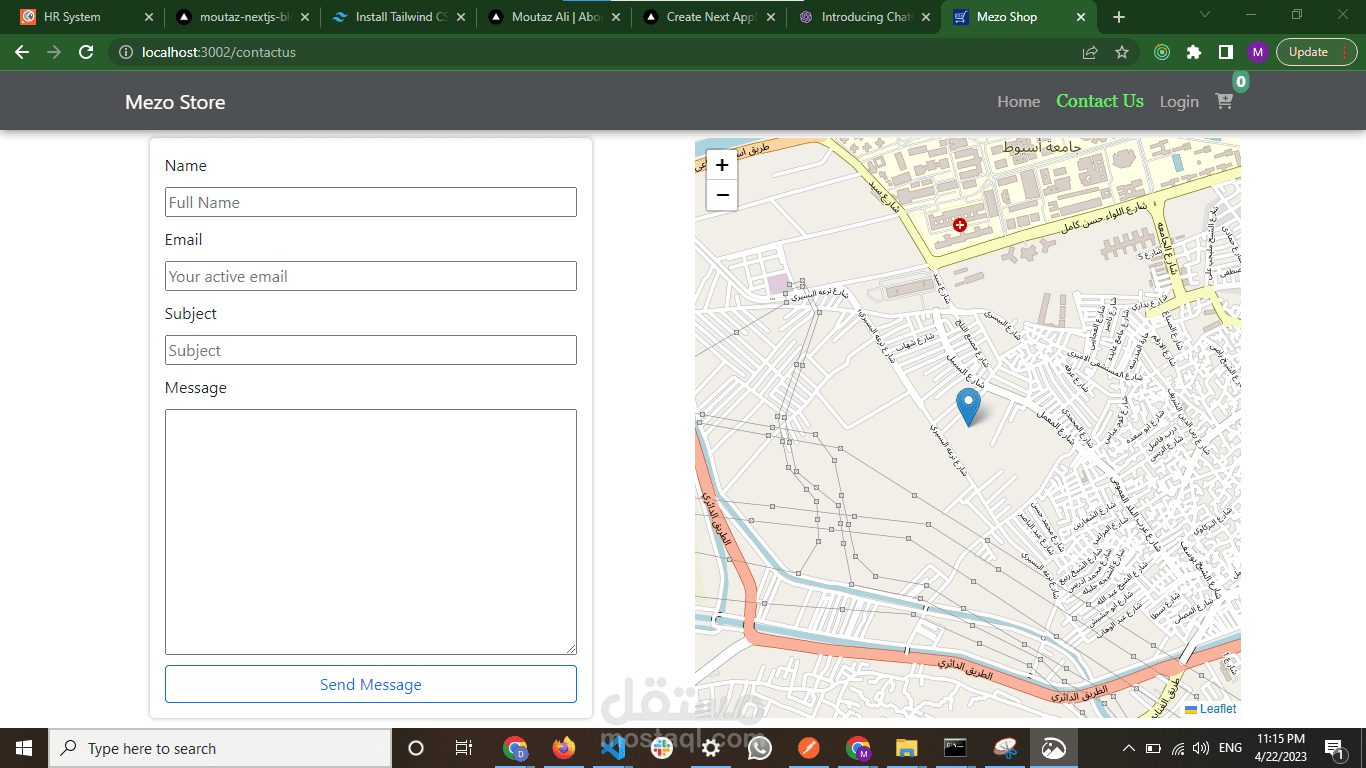Go back to previous page
This screenshot has width=1366, height=768.
pos(22,52)
